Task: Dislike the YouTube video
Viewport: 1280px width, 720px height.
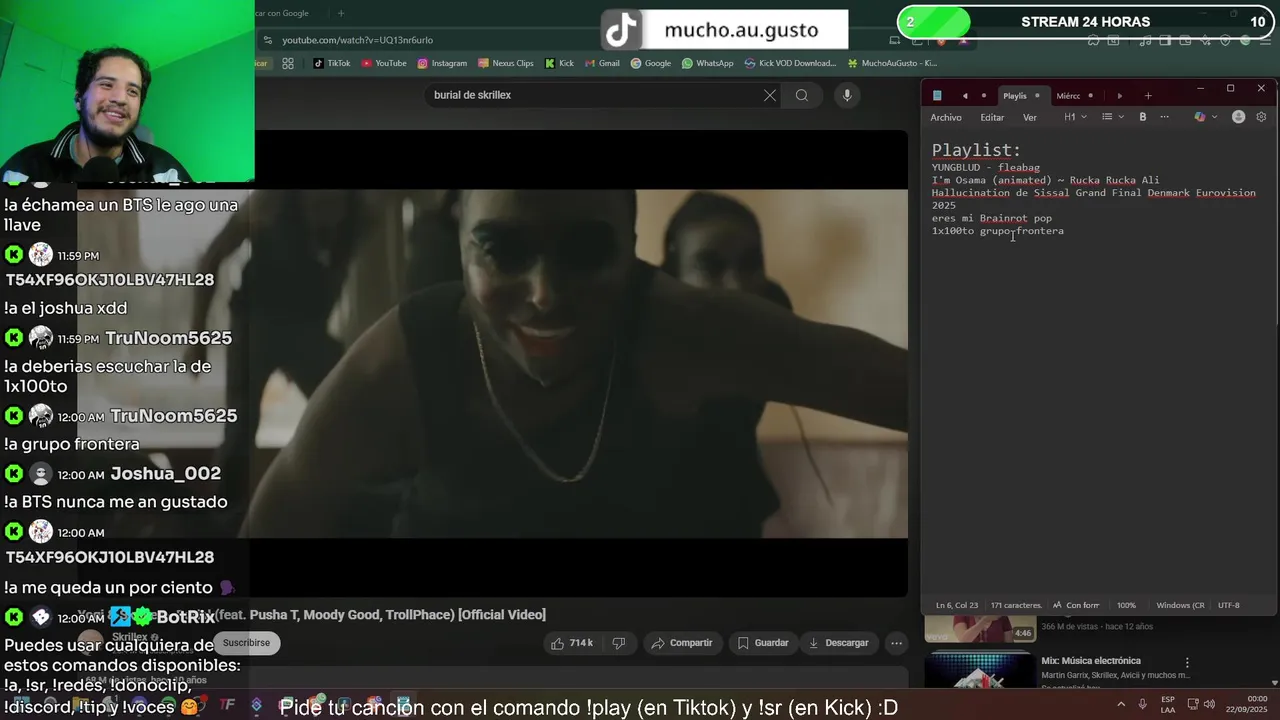Action: pos(618,643)
